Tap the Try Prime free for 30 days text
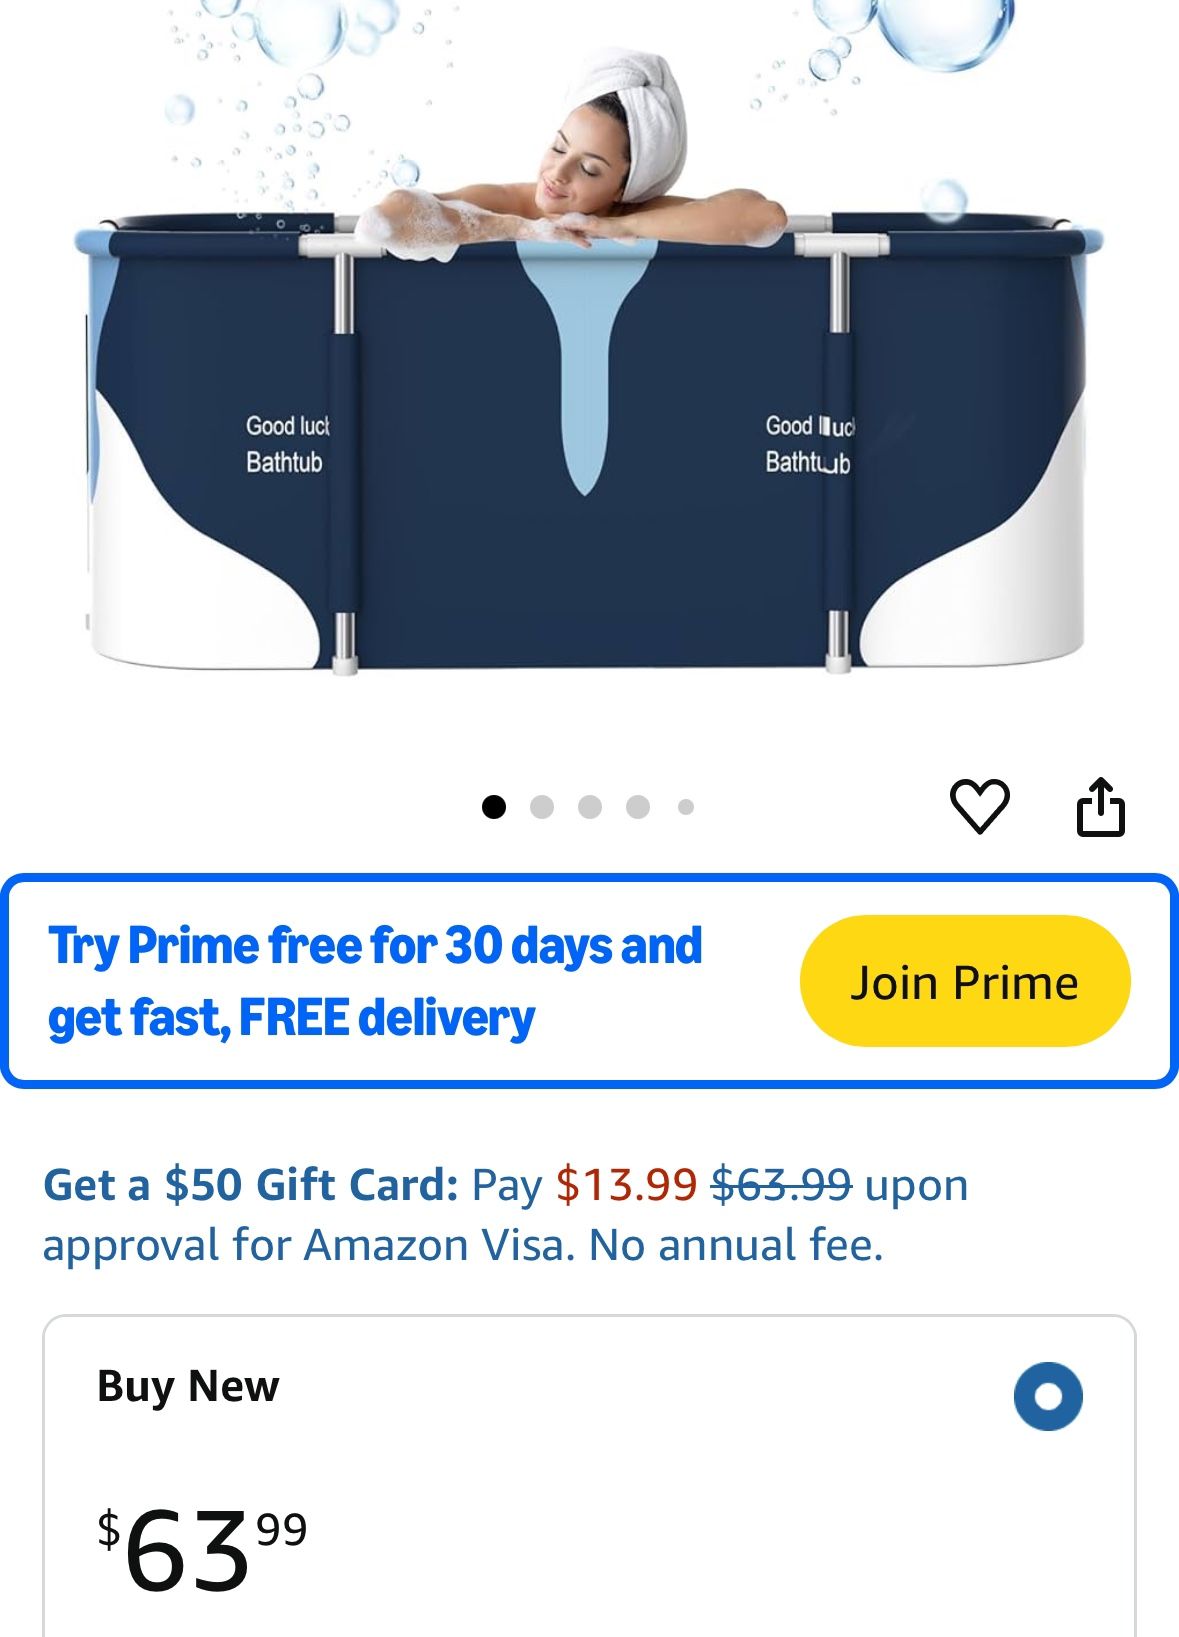This screenshot has height=1637, width=1179. pyautogui.click(x=375, y=946)
